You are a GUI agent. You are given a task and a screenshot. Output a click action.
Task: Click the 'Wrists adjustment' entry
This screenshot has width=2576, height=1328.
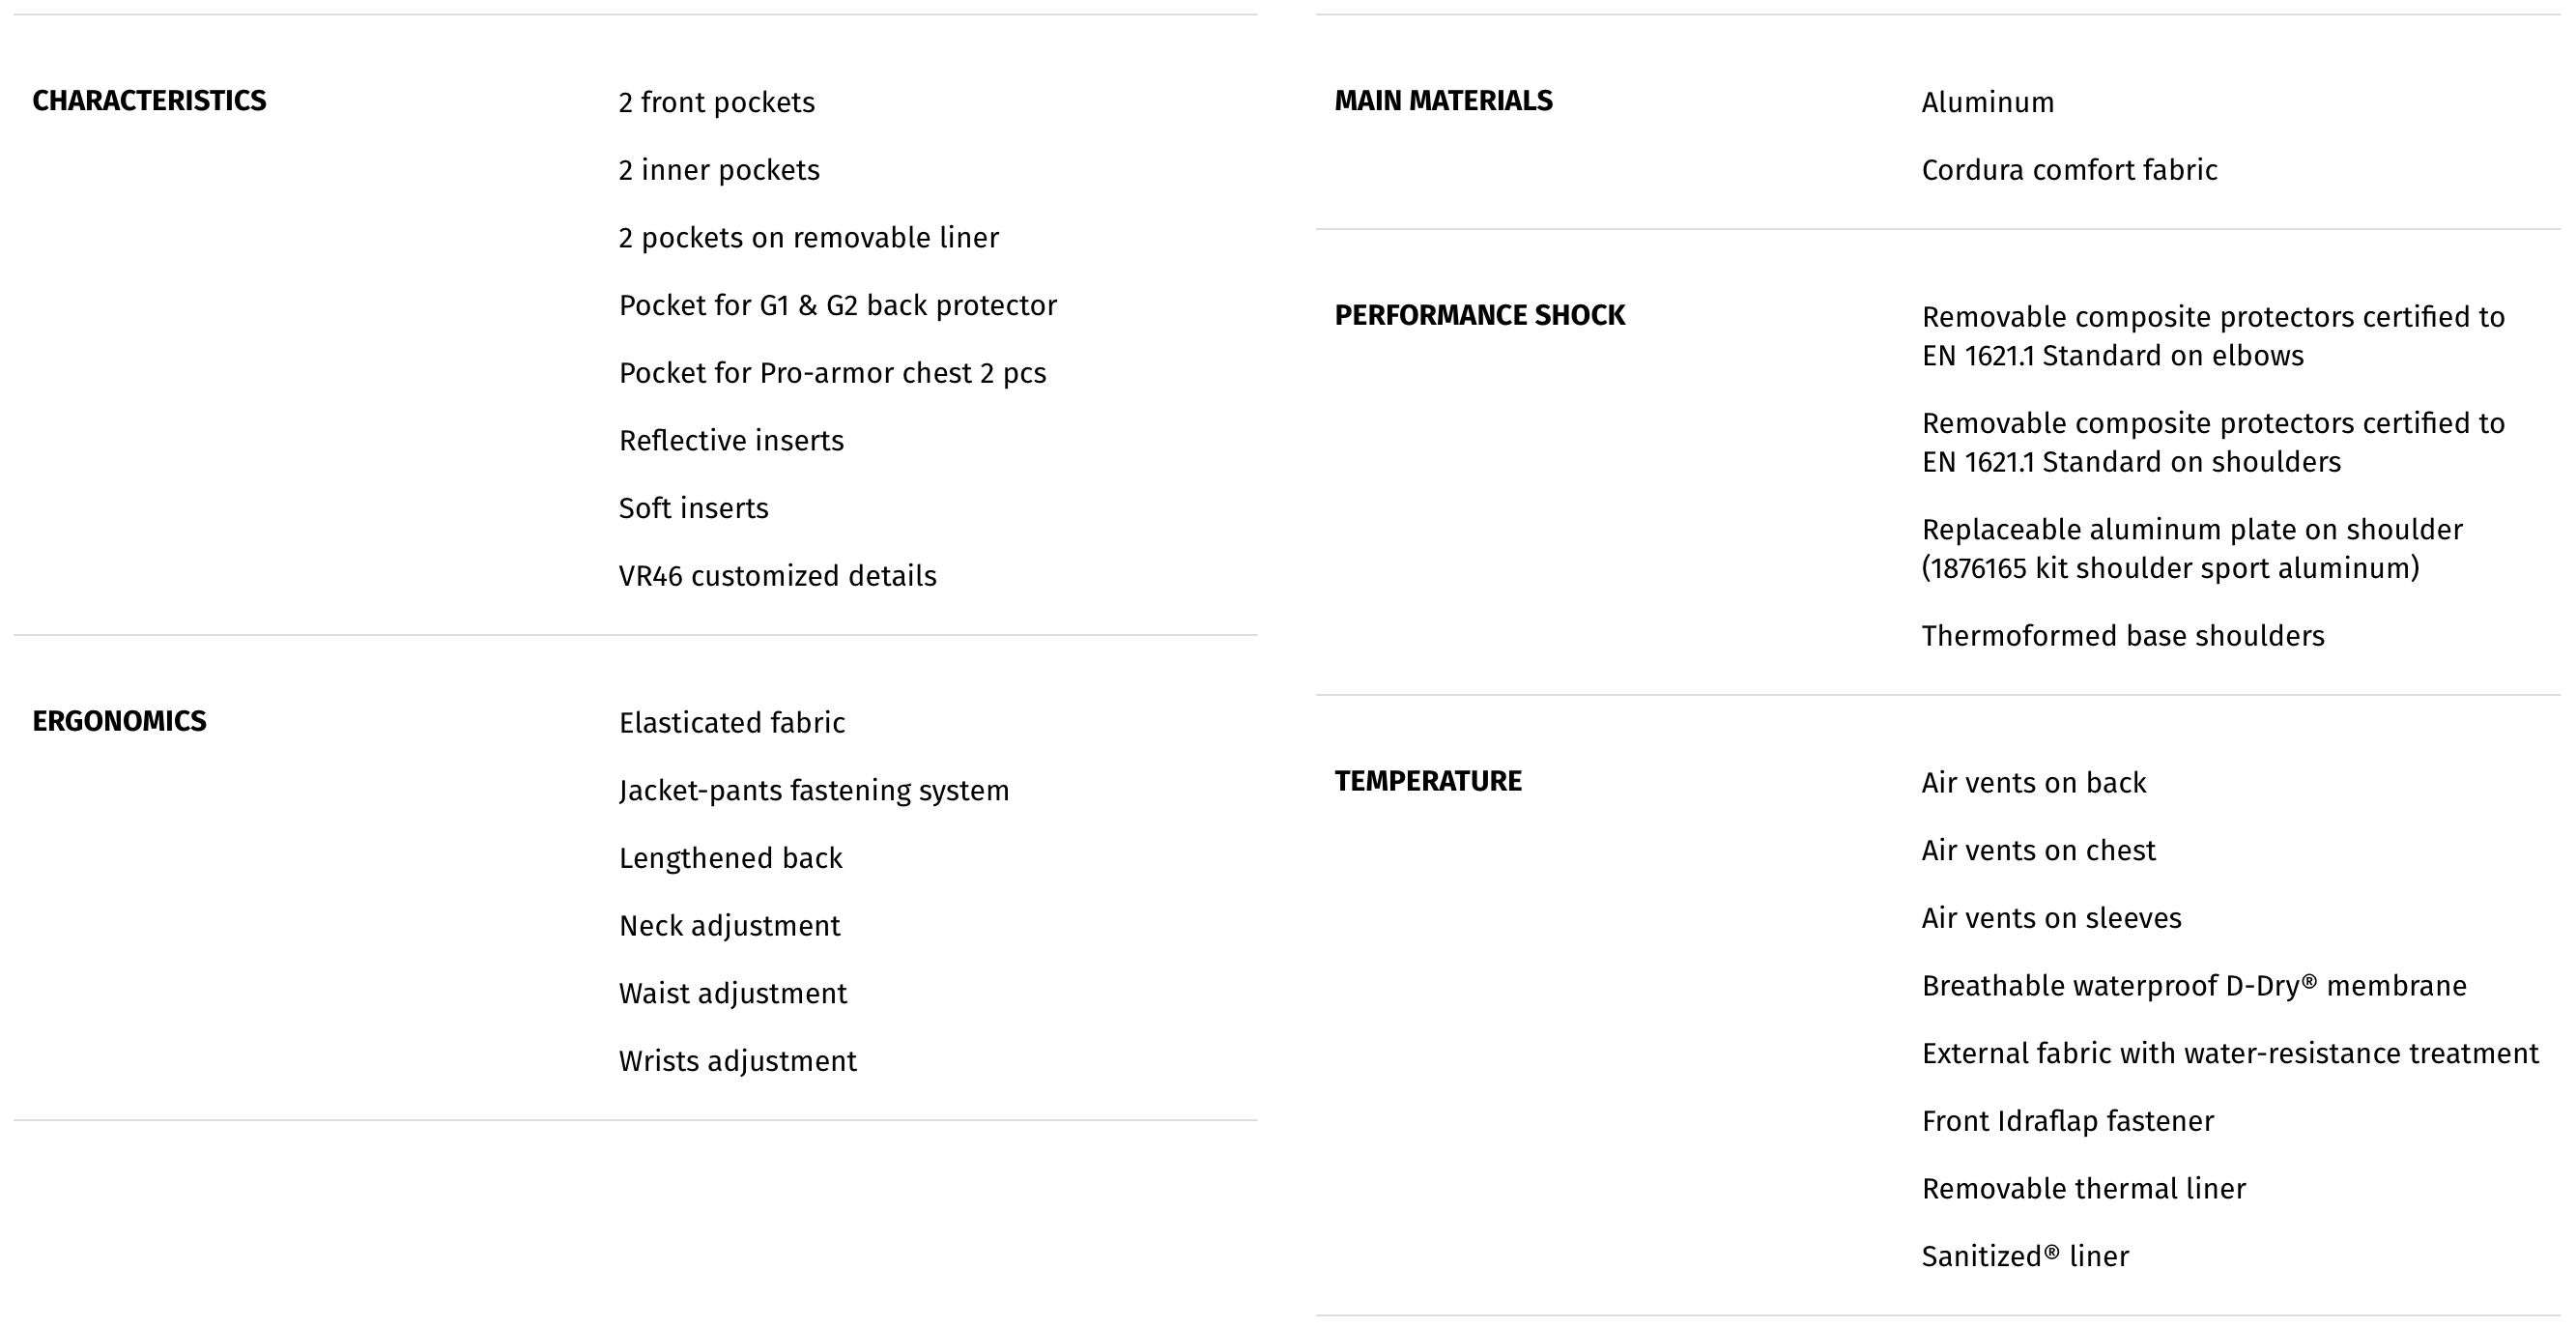pos(737,1062)
